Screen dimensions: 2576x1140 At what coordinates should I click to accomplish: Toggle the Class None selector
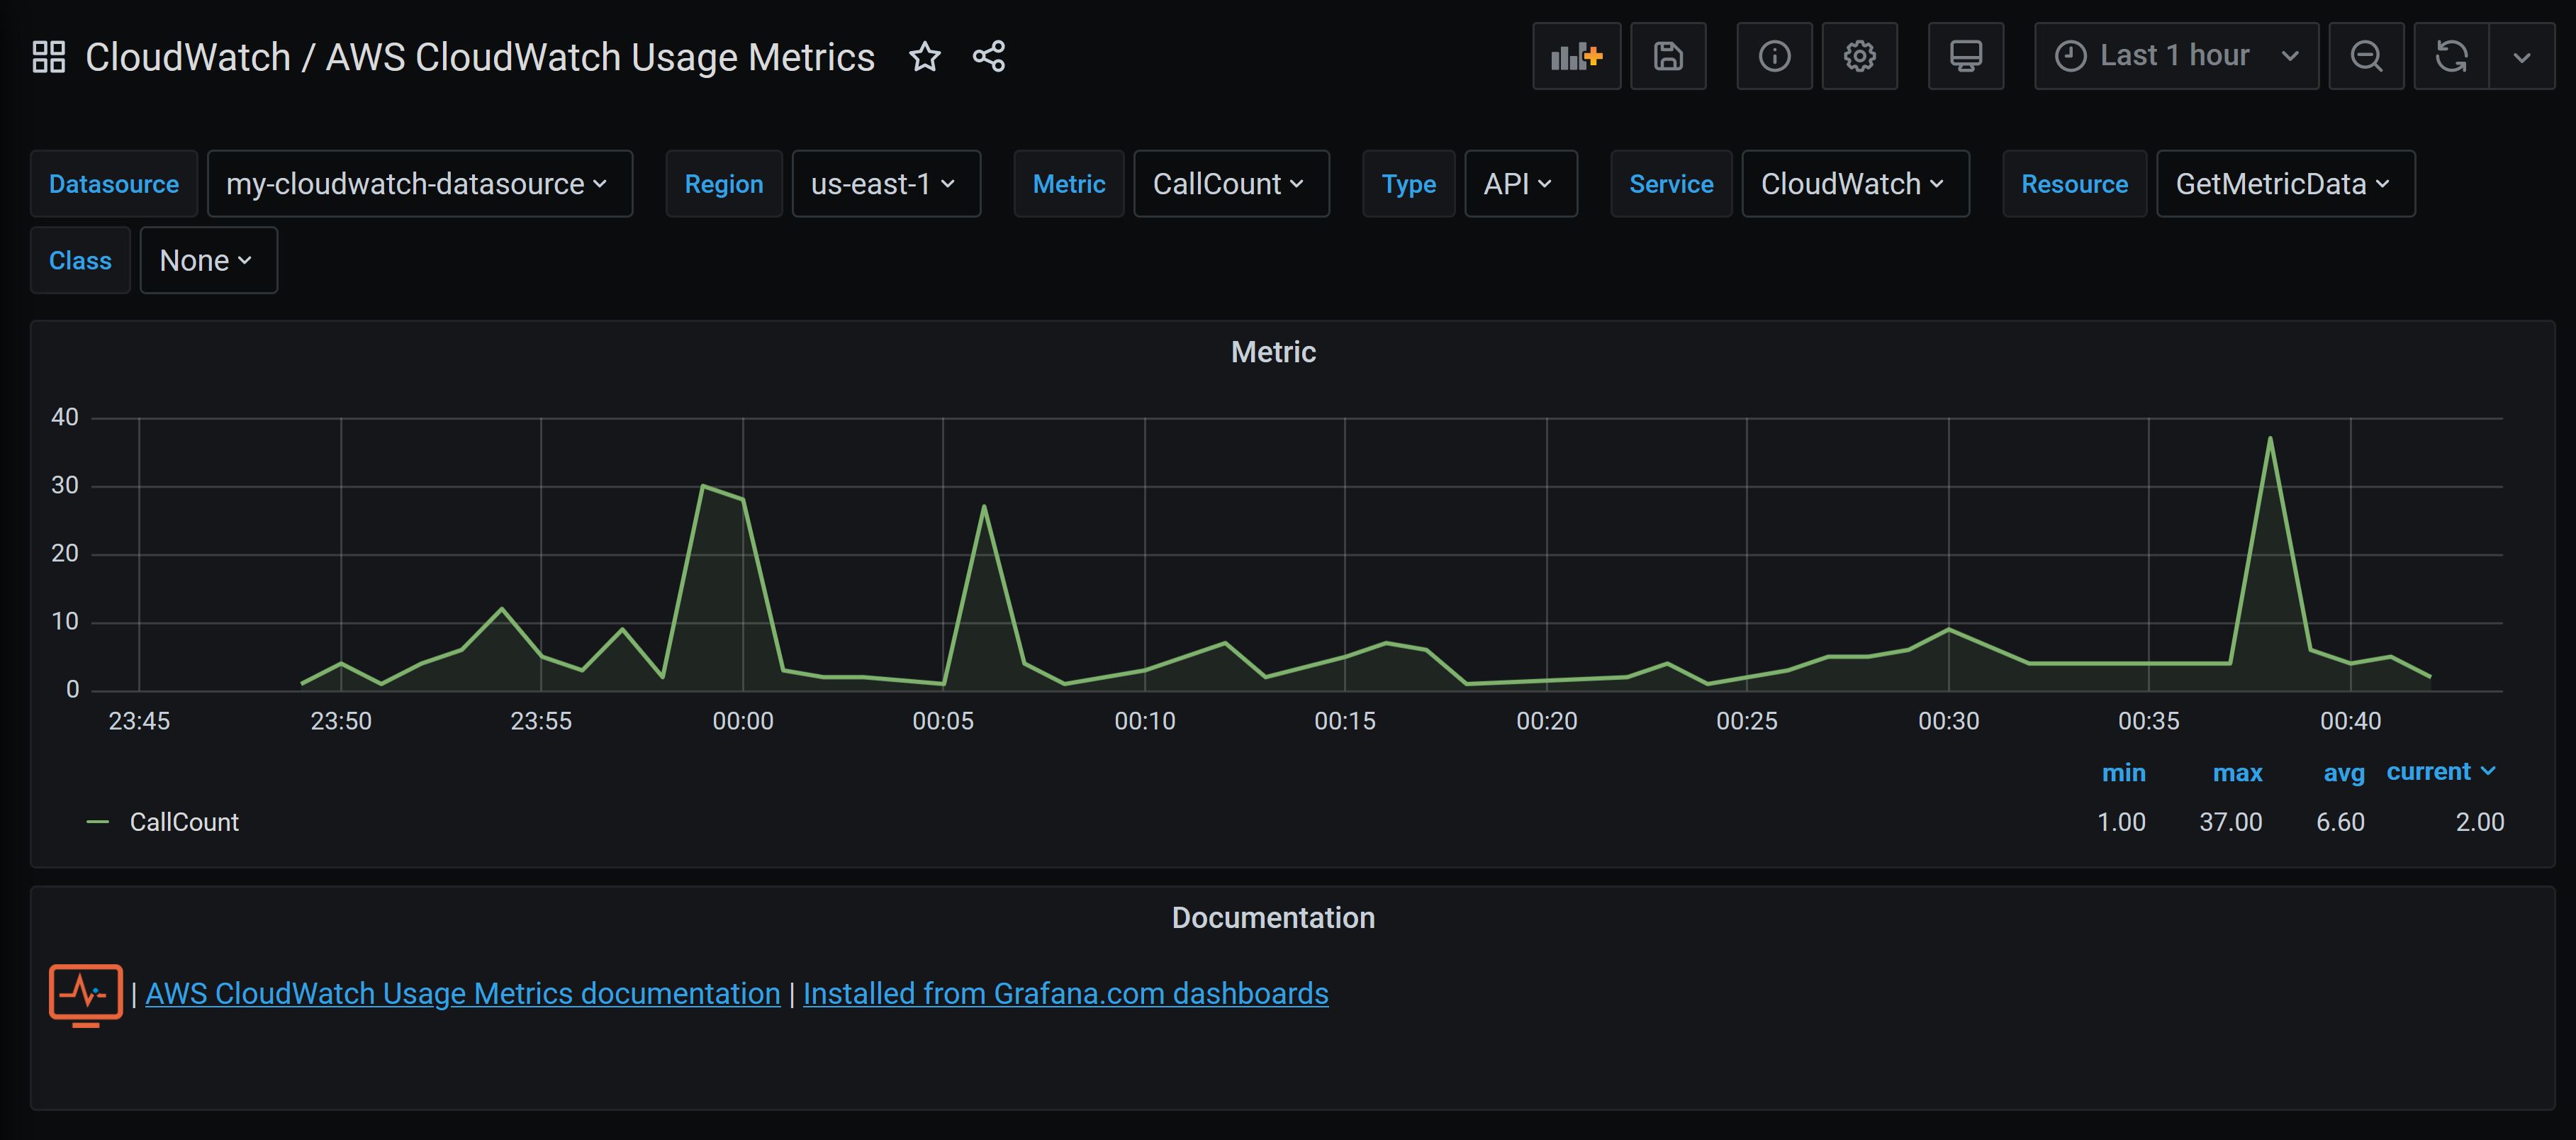tap(207, 259)
